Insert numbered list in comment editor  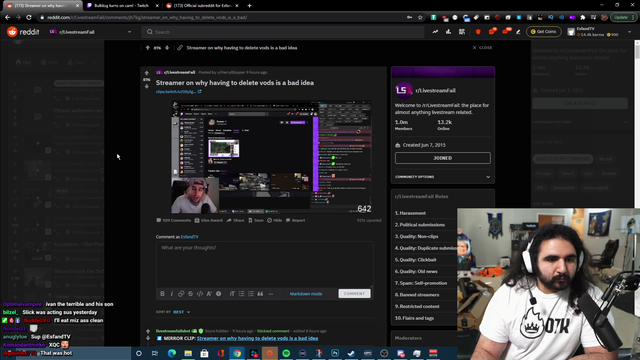(251, 294)
